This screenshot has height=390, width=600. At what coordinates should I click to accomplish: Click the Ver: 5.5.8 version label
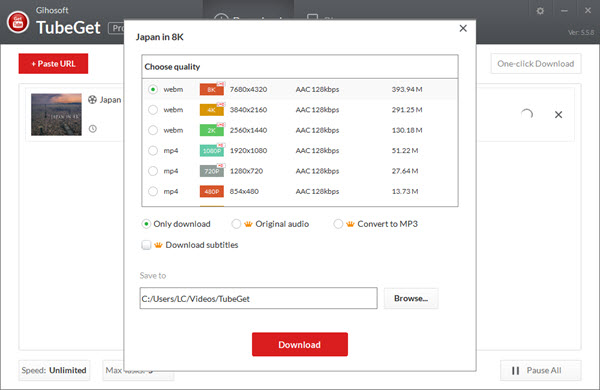point(581,33)
